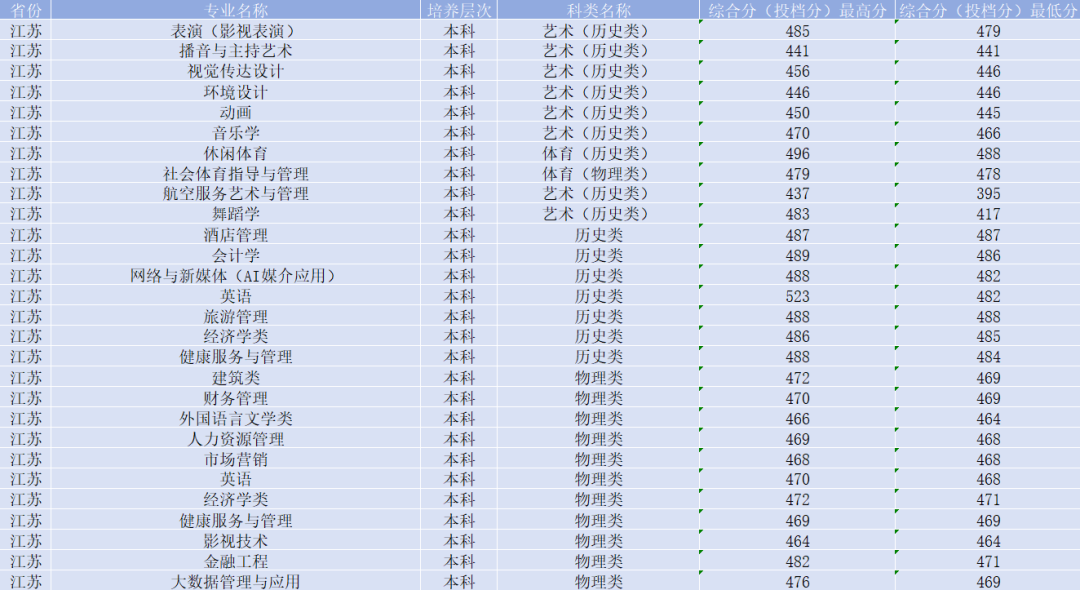The height and width of the screenshot is (590, 1080).
Task: Click the 音乐学 cell
Action: [x=236, y=133]
